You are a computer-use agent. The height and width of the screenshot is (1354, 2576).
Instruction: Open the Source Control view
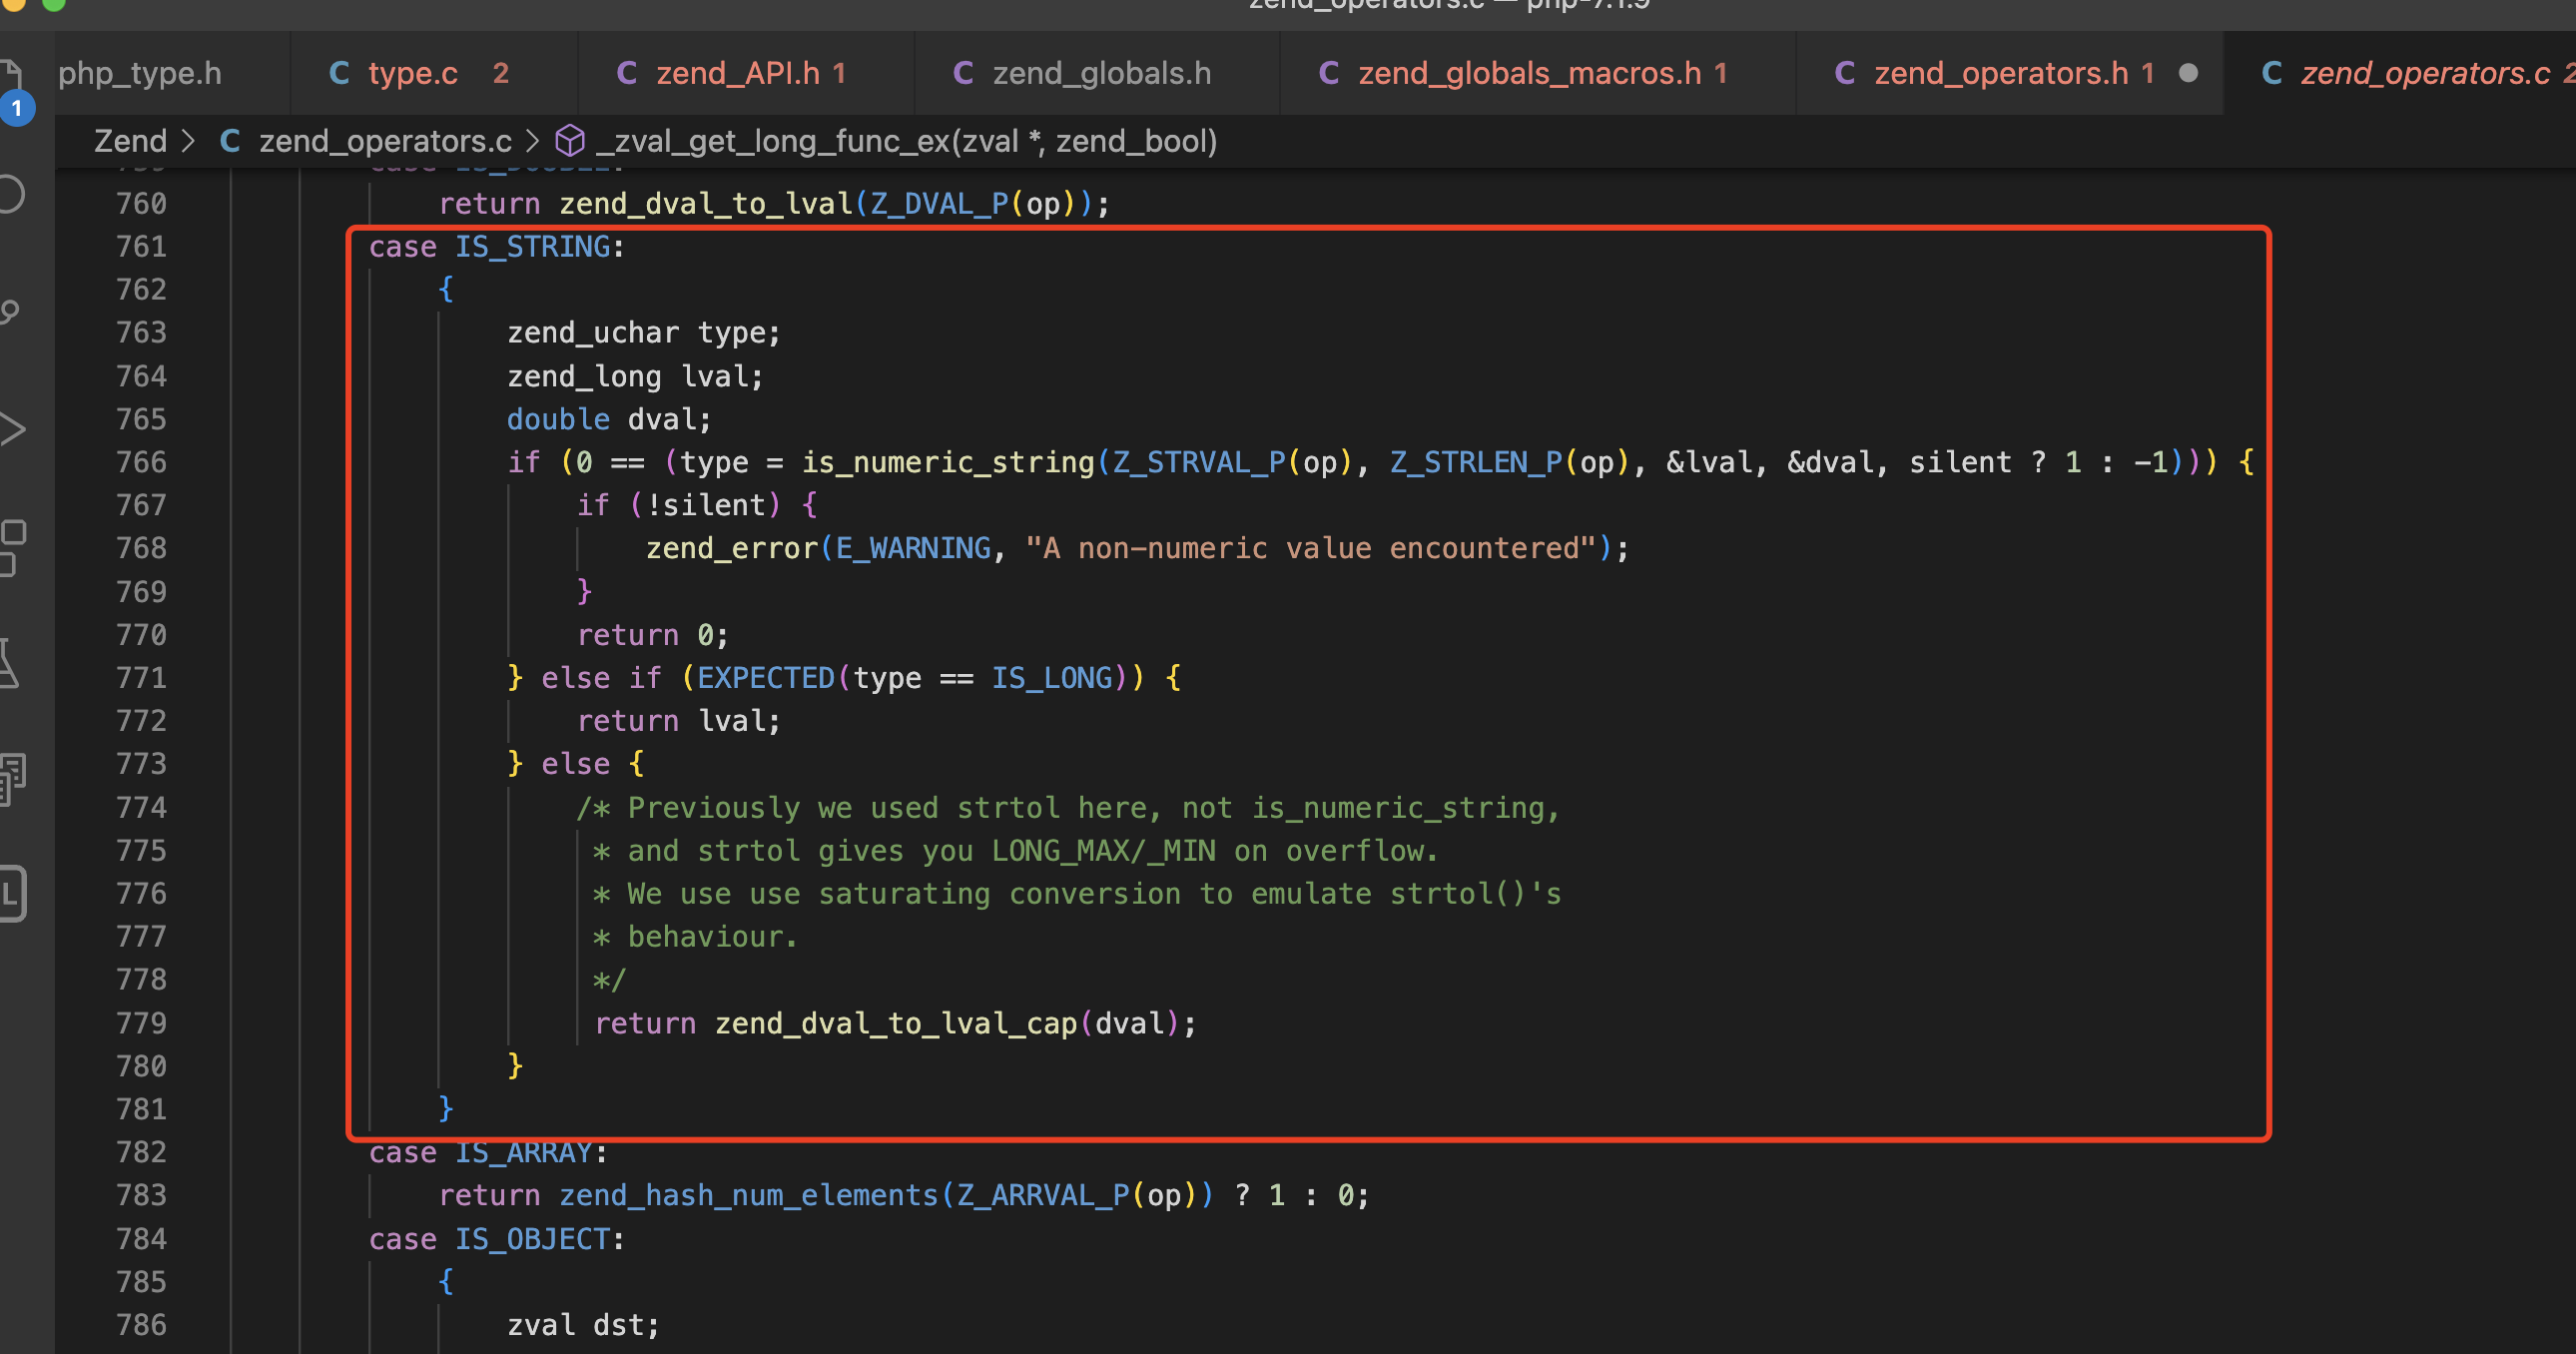pyautogui.click(x=10, y=313)
